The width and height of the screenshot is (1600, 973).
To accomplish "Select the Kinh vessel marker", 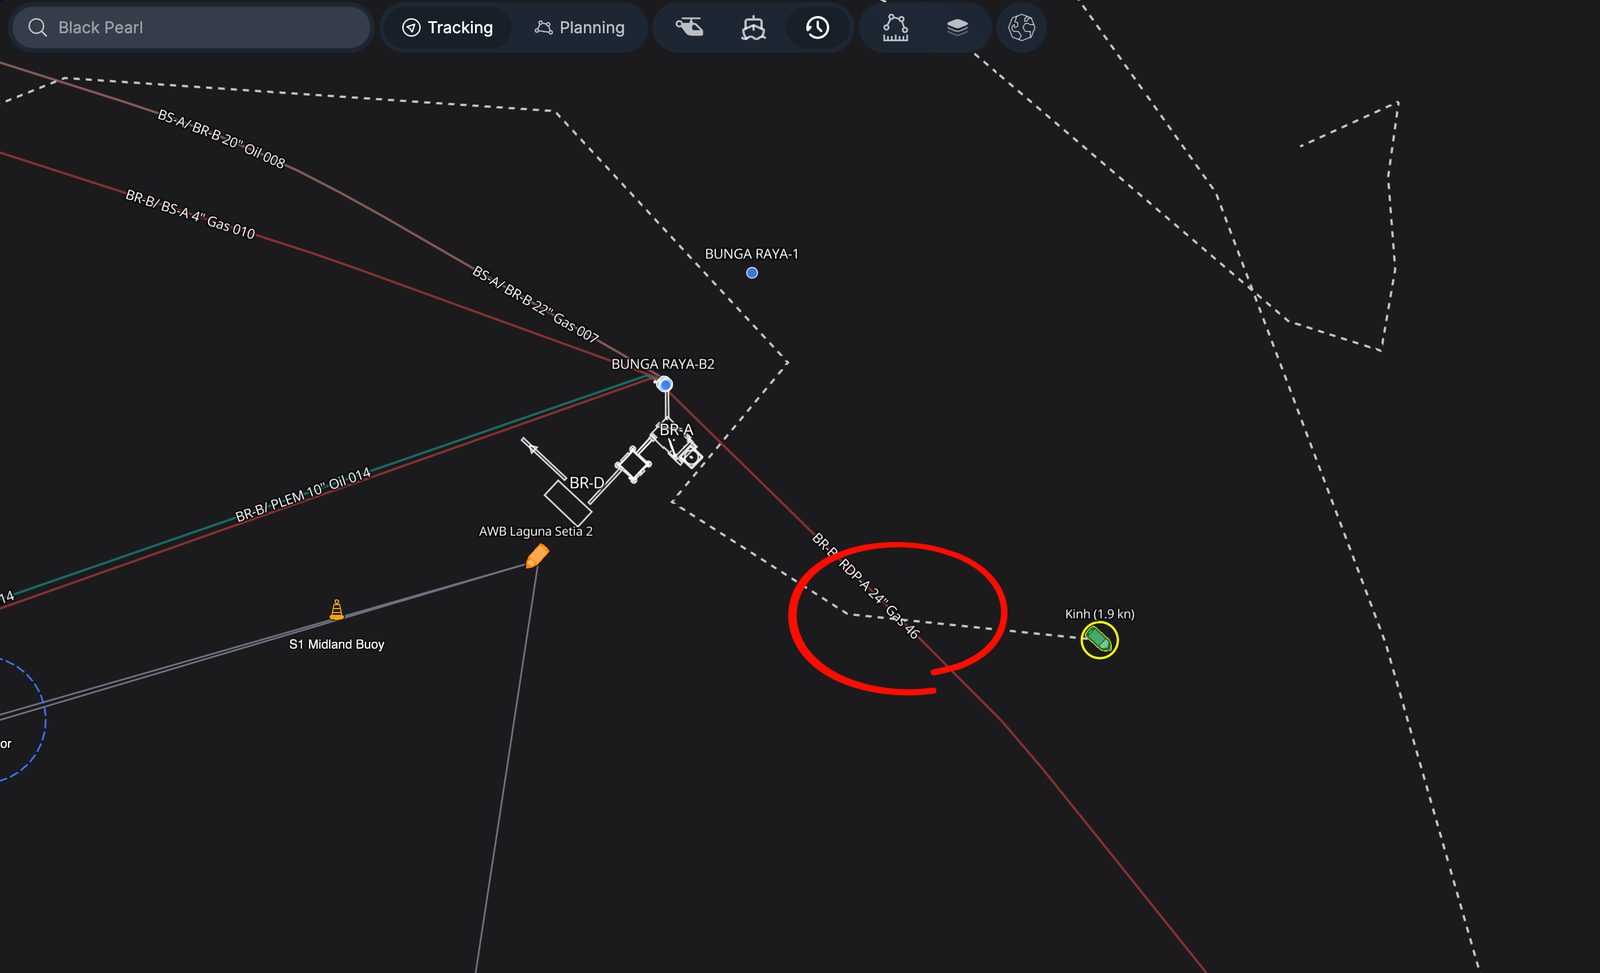I will tap(1099, 640).
